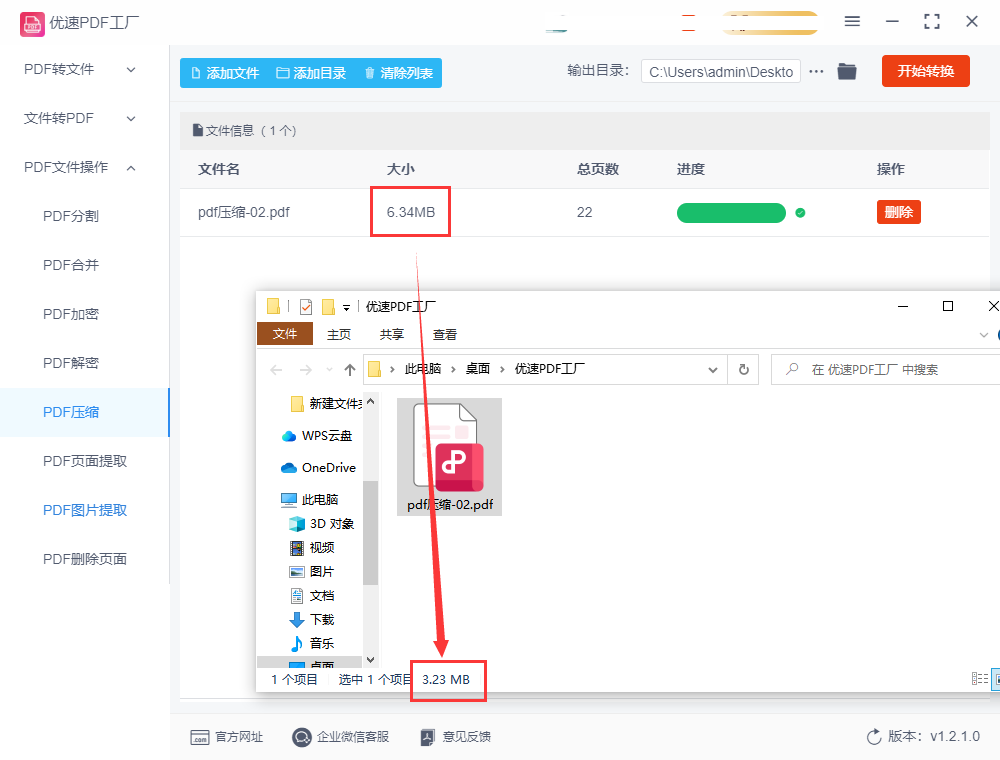Toggle fullscreen icon in PDF工厂 title bar
This screenshot has height=760, width=1000.
coord(932,22)
